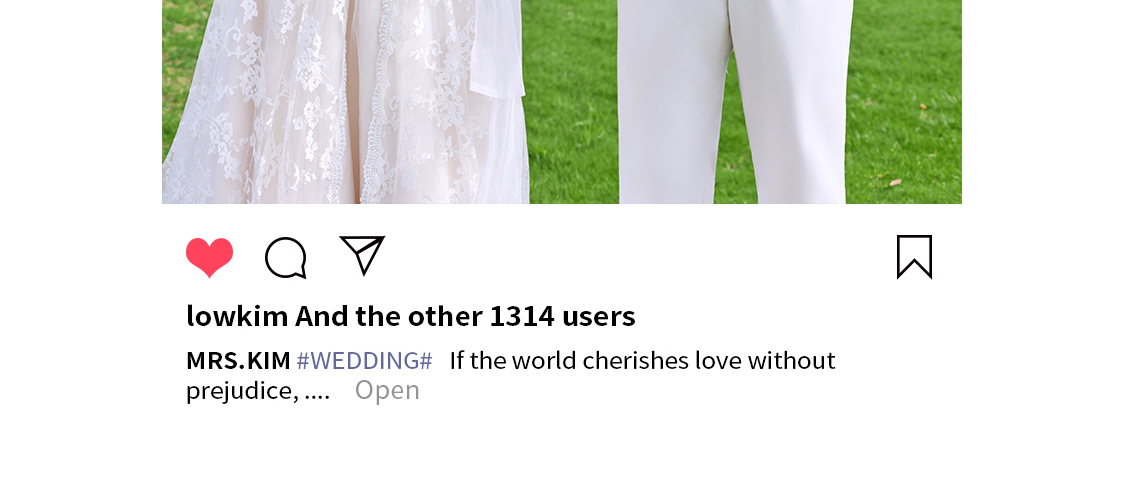The image size is (1125, 485).
Task: View the other 1314 users who liked
Action: coord(465,316)
